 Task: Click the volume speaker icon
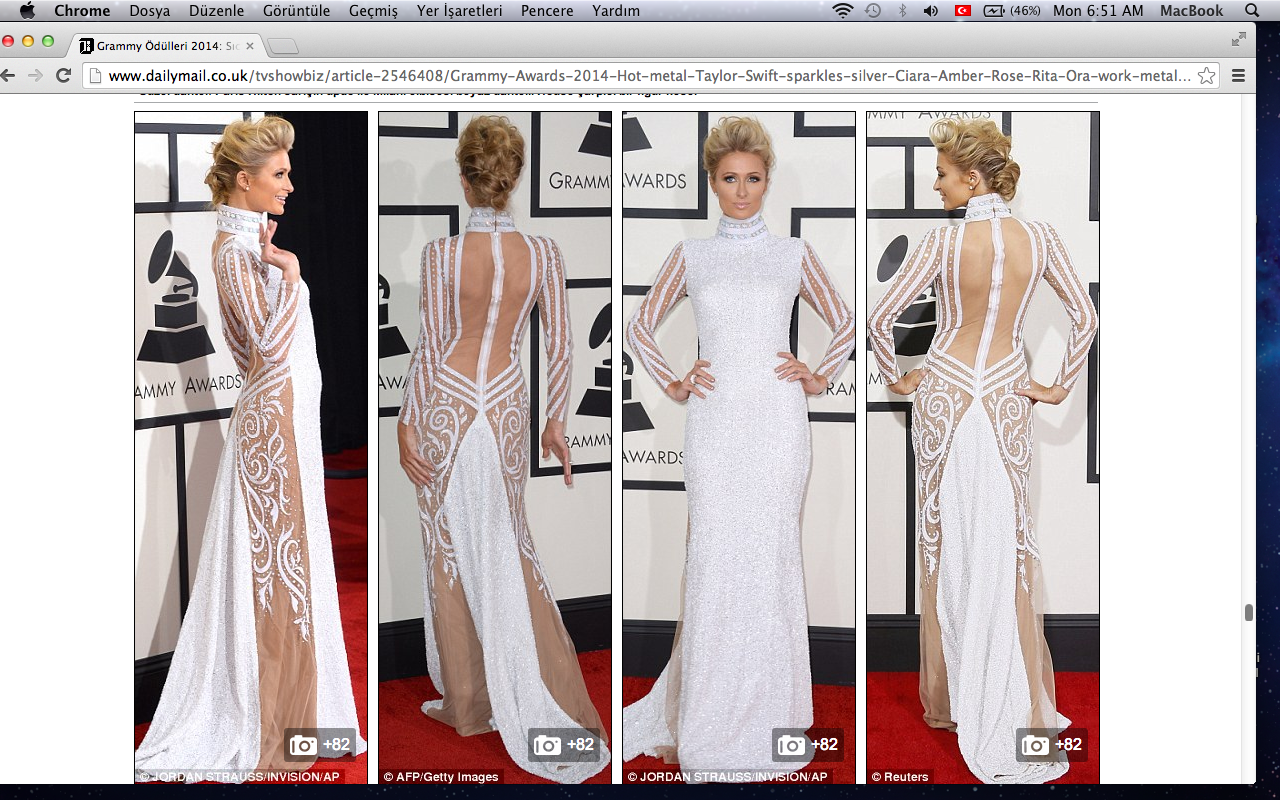coord(931,11)
